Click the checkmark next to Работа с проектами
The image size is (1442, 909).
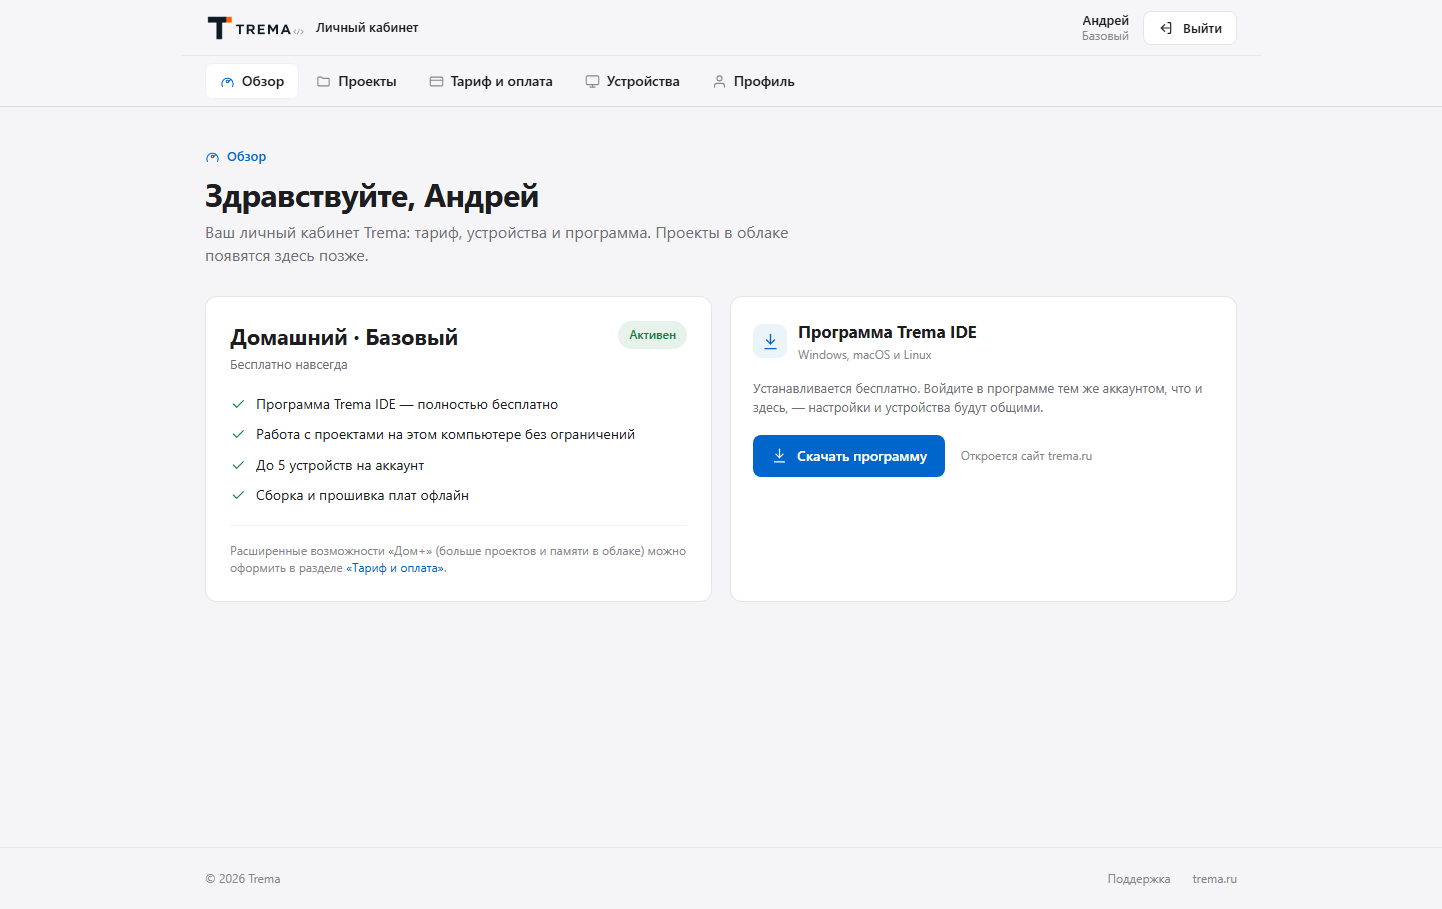click(238, 434)
